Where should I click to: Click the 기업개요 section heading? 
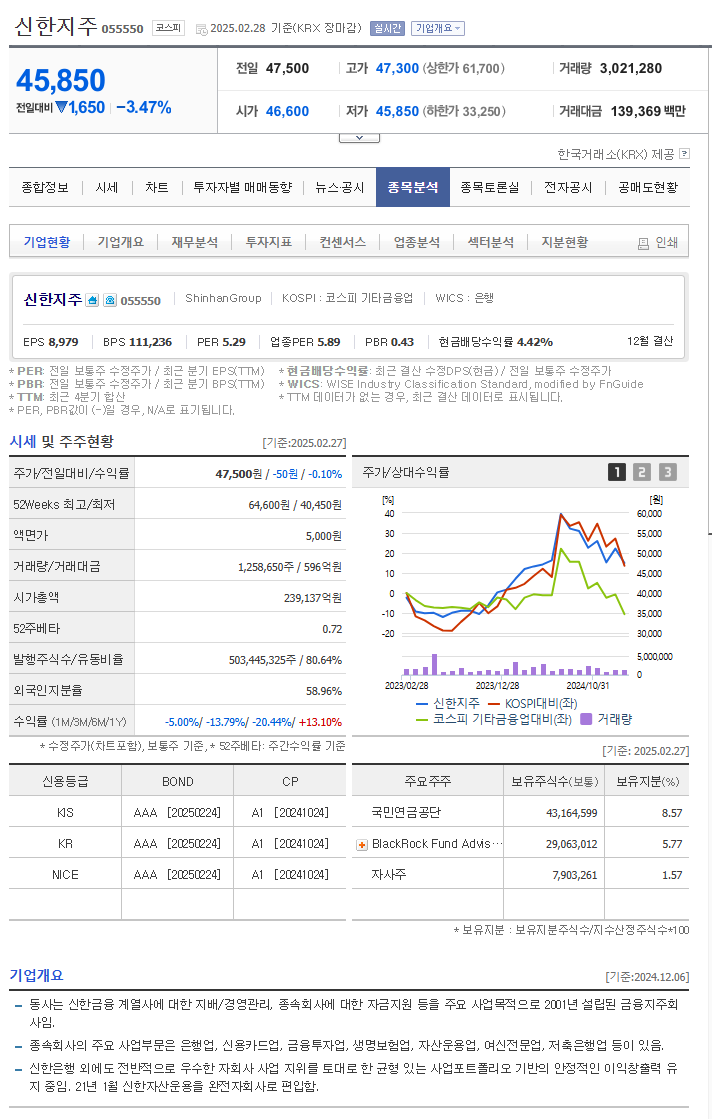(36, 975)
